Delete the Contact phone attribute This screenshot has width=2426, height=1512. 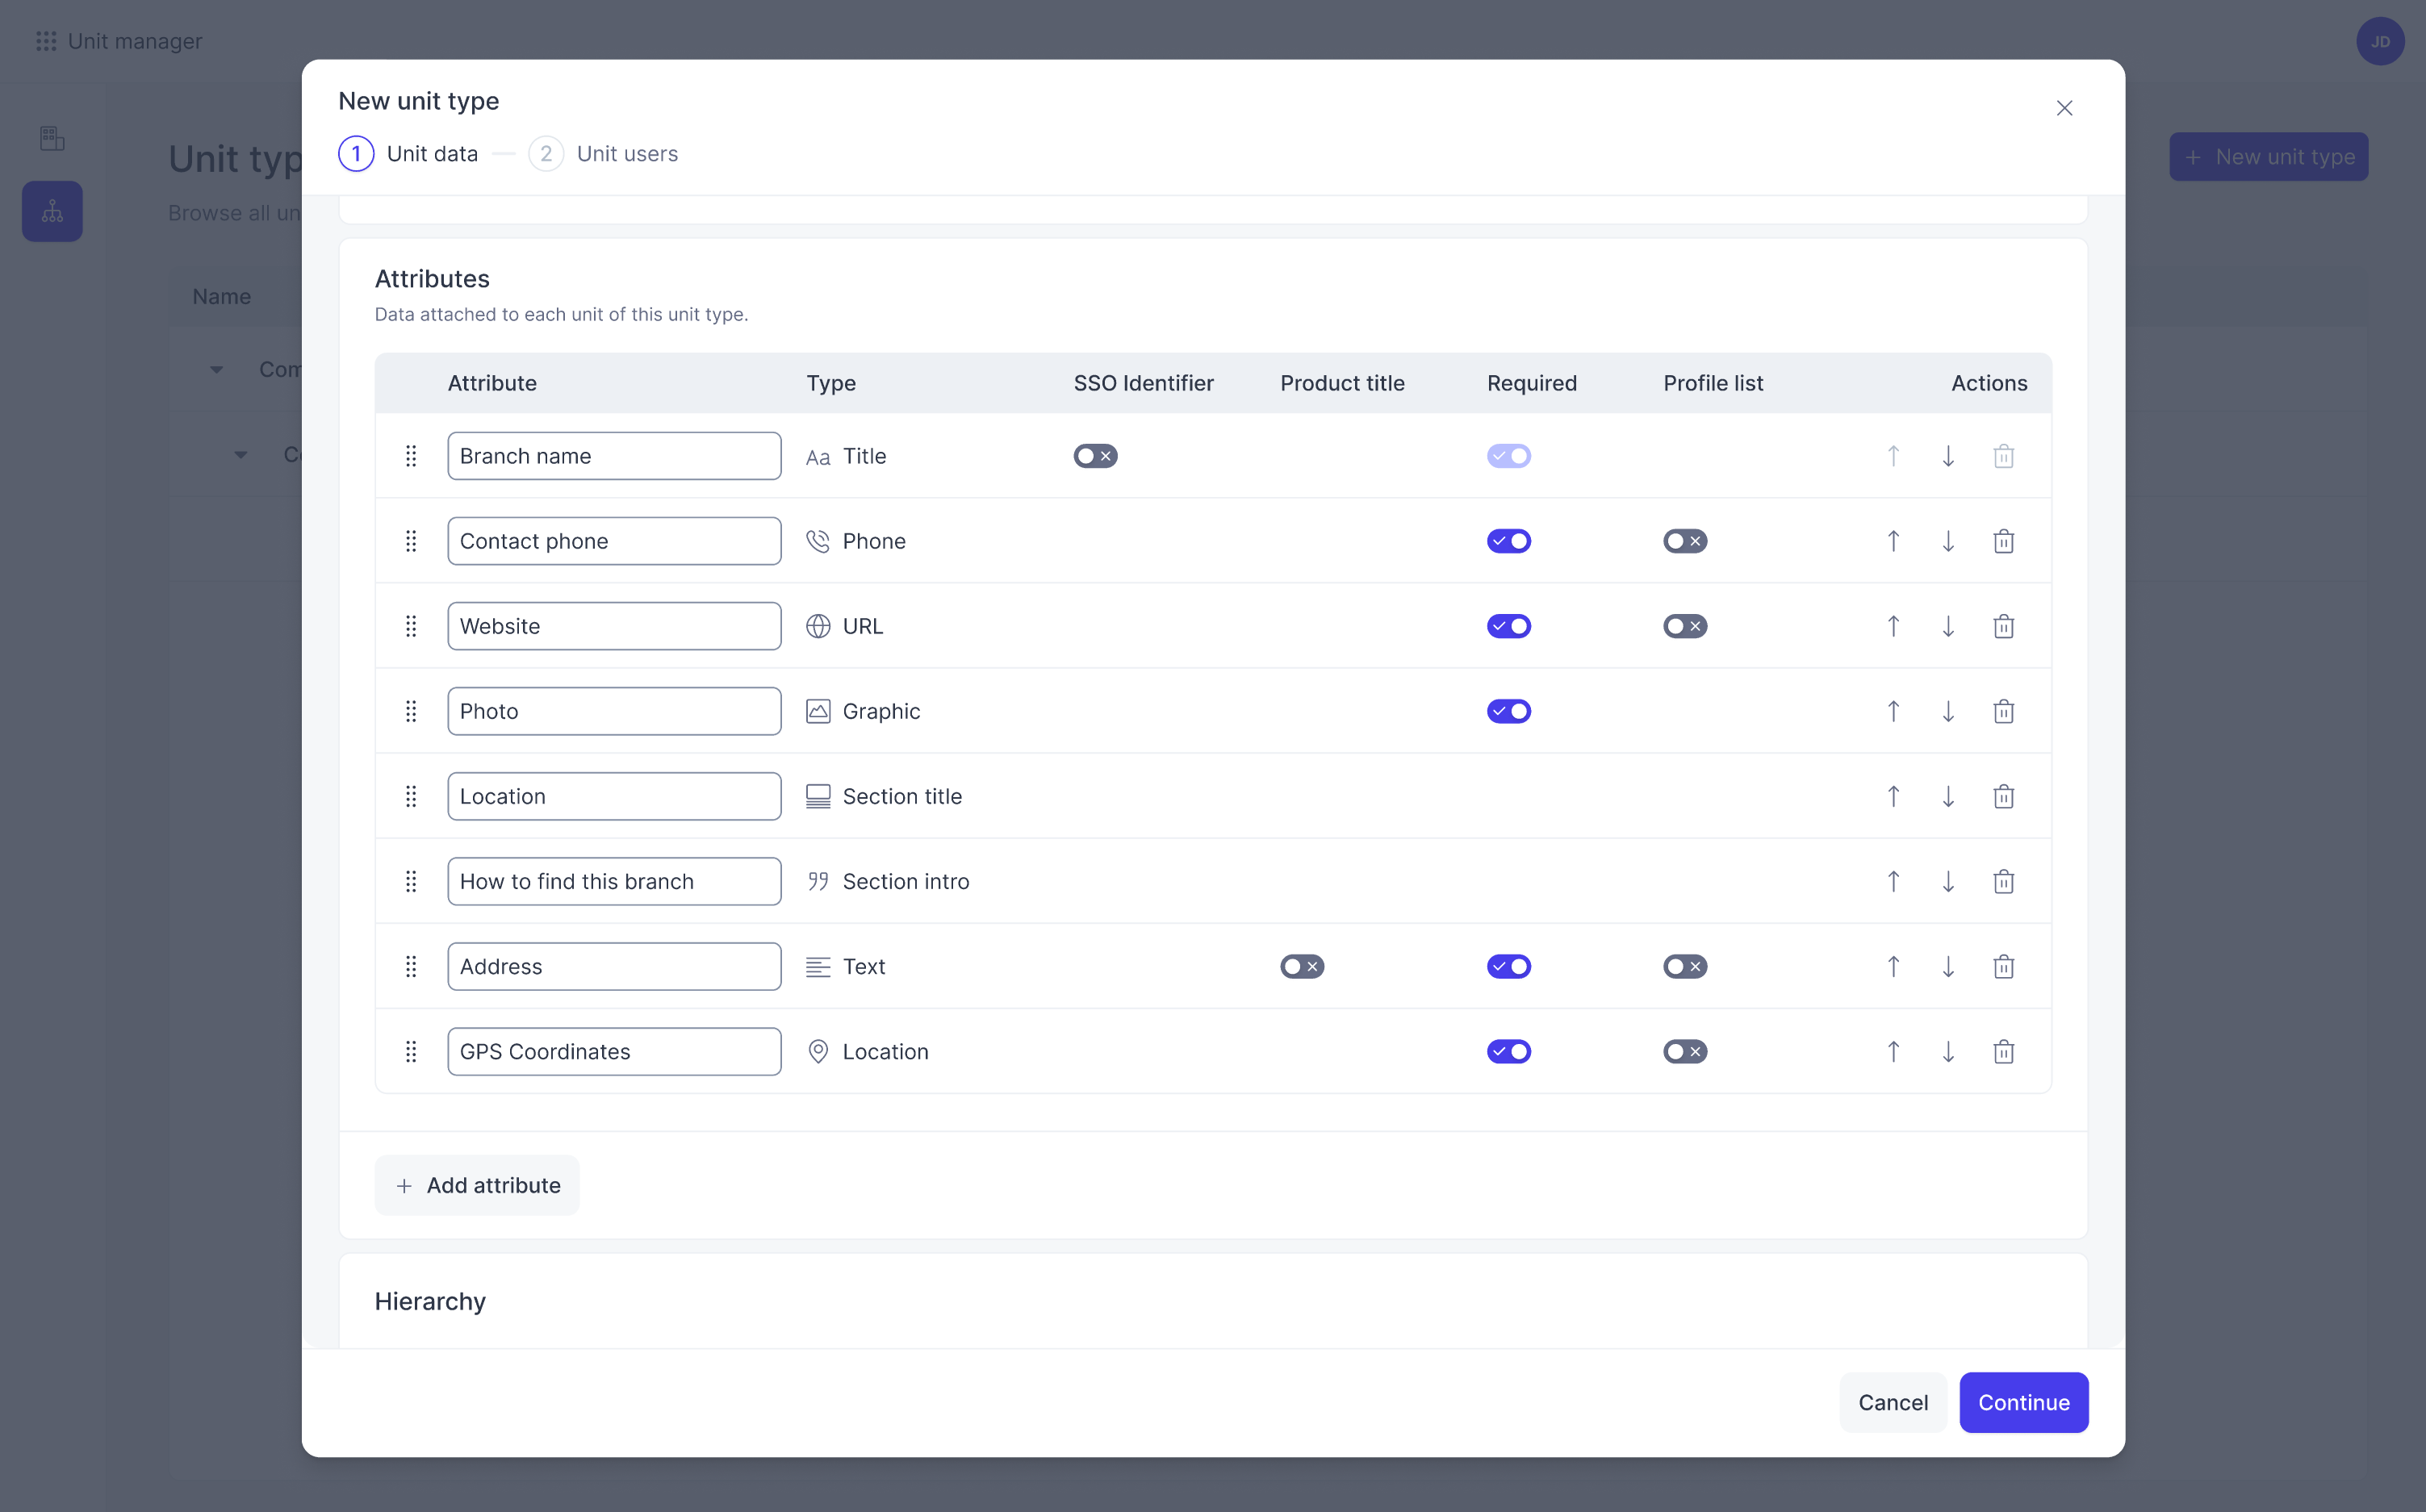click(x=2003, y=541)
